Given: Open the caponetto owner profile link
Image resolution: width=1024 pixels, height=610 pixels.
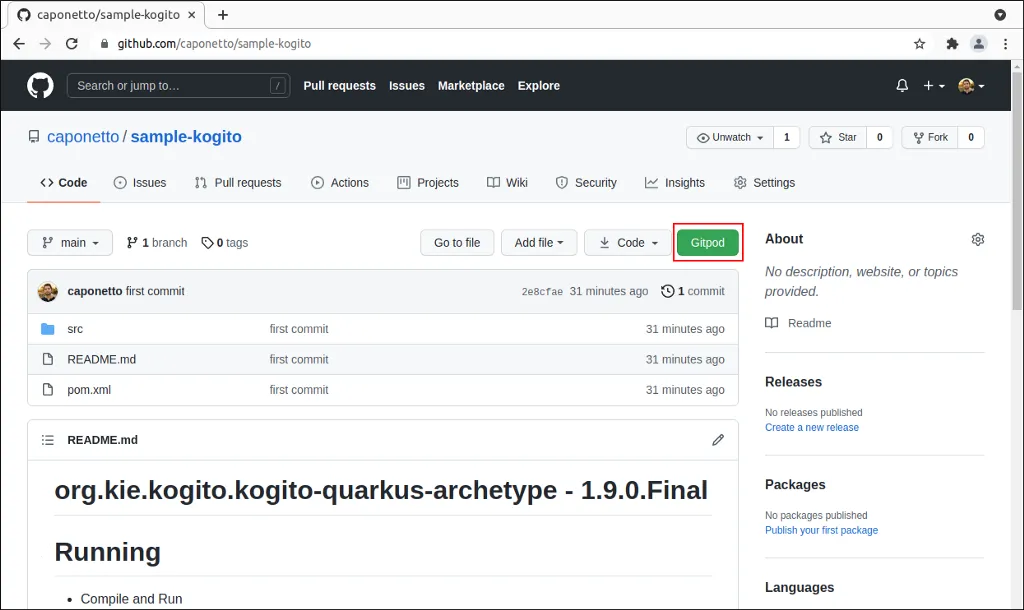Looking at the screenshot, I should tap(83, 136).
